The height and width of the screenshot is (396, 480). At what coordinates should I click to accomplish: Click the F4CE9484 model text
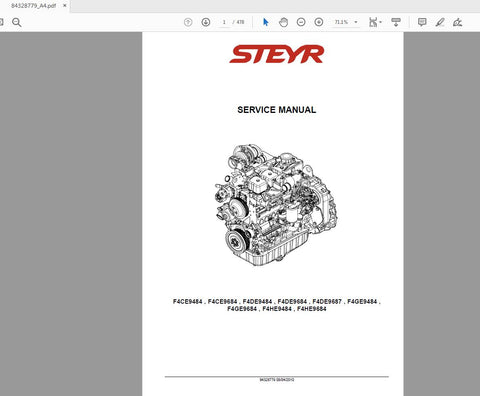click(188, 302)
